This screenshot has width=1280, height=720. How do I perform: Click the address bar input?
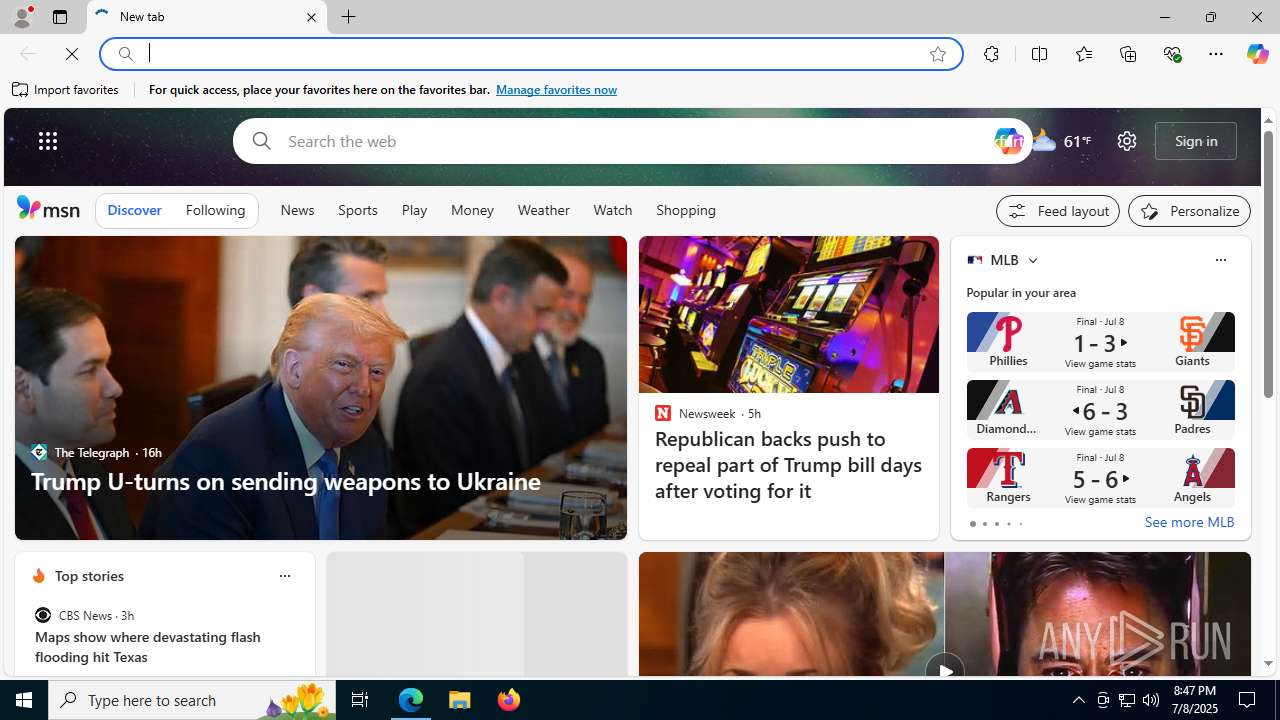[530, 54]
